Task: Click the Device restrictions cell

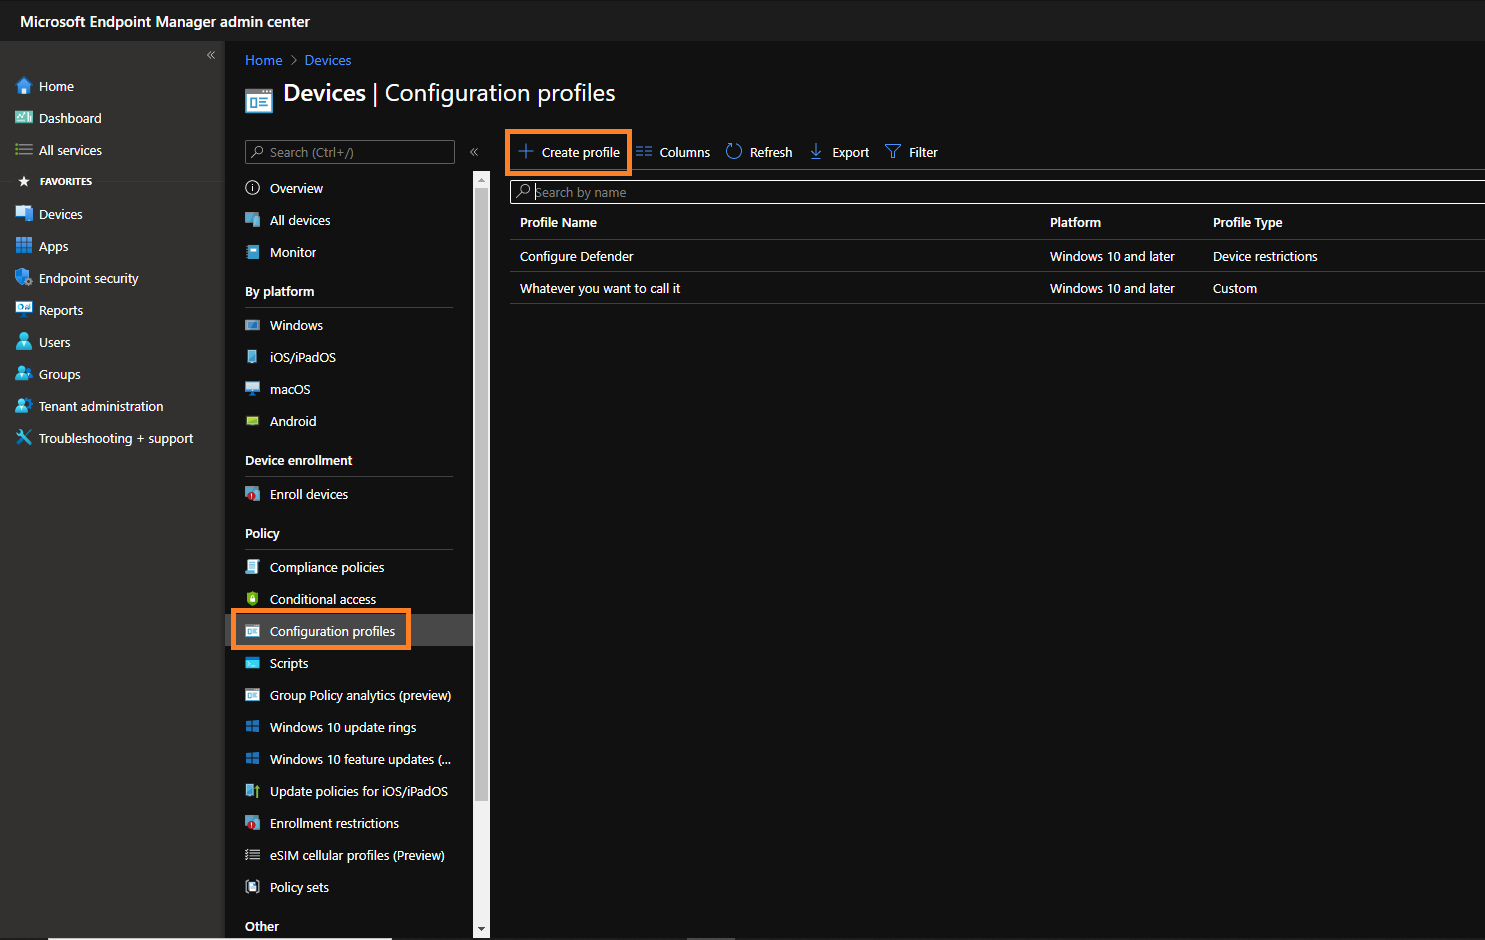Action: coord(1265,256)
